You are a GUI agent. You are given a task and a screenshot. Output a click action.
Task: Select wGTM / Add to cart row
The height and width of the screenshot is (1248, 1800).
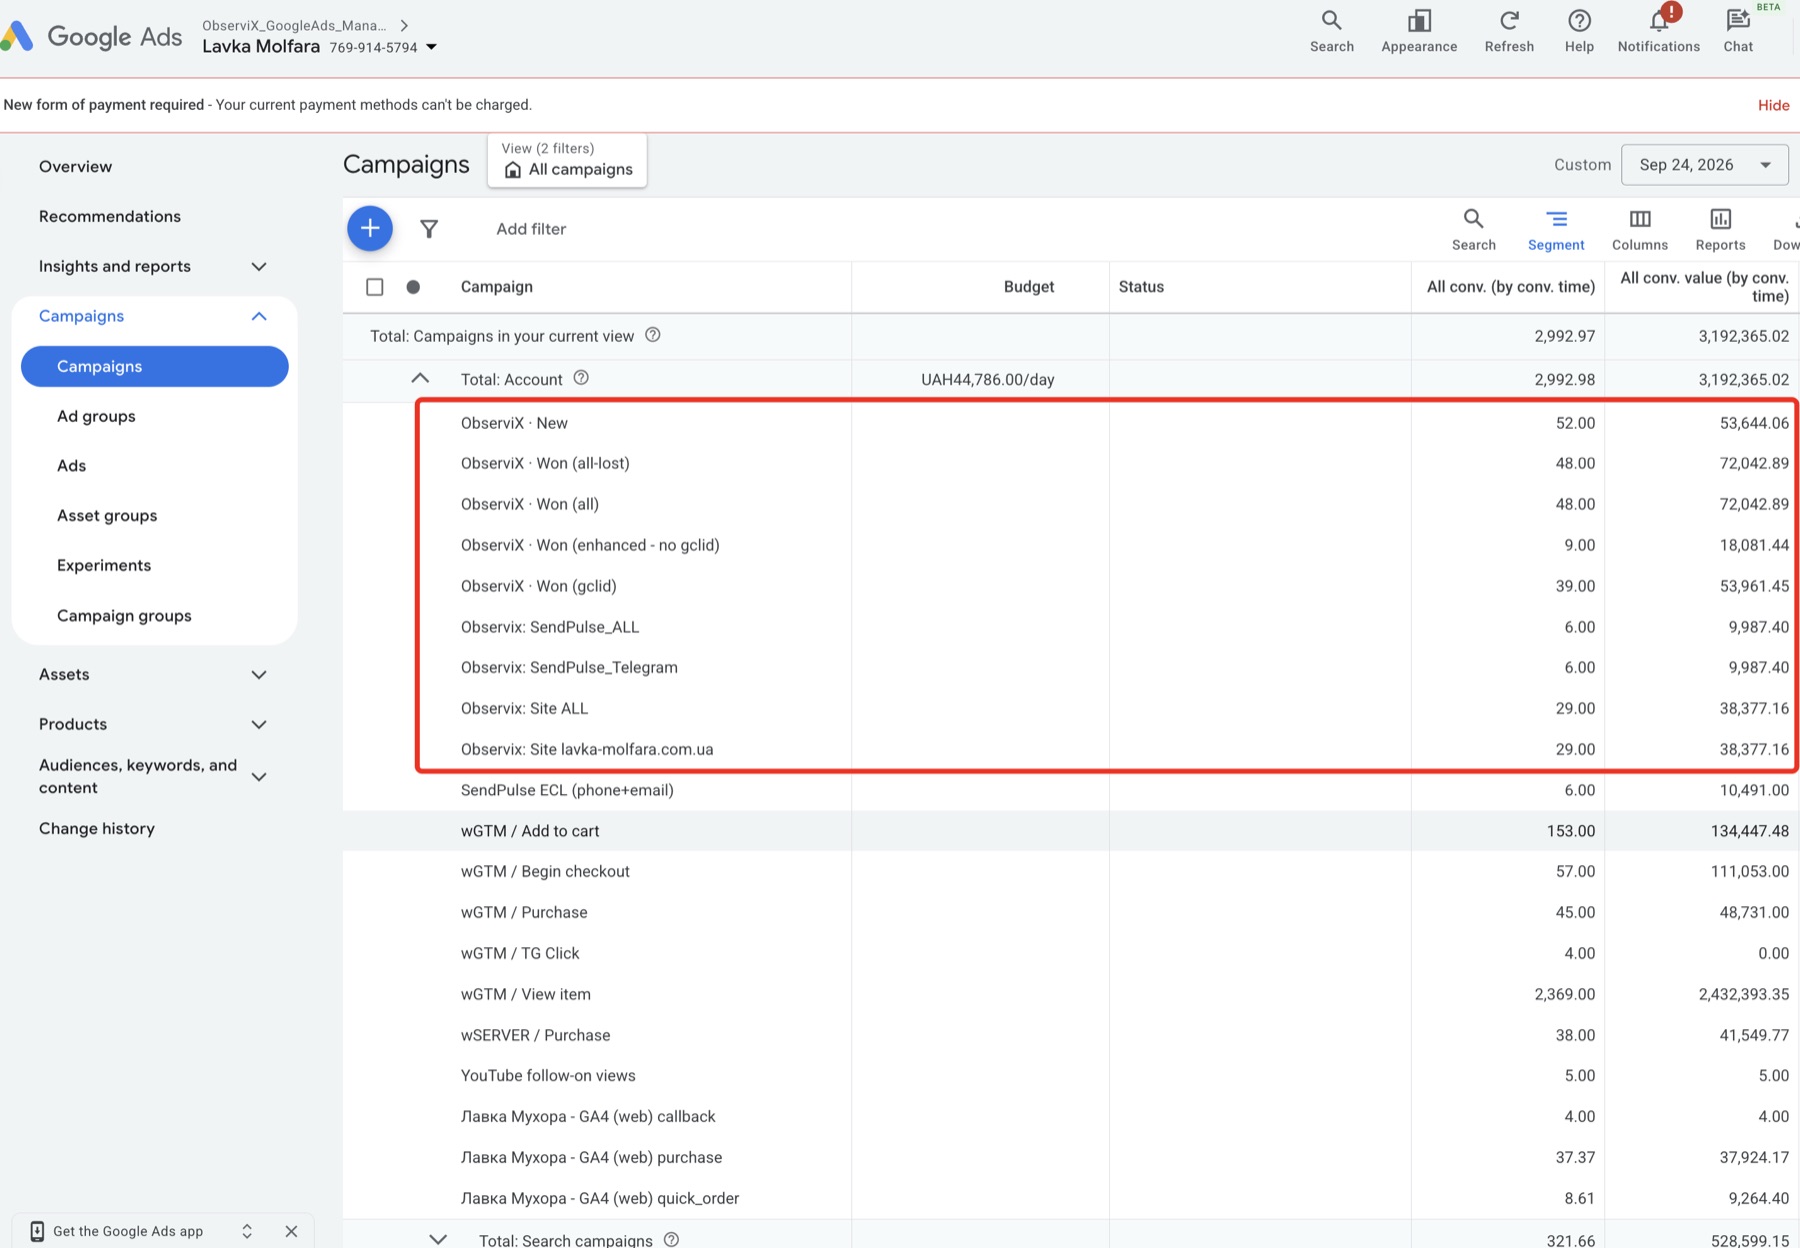click(1070, 831)
